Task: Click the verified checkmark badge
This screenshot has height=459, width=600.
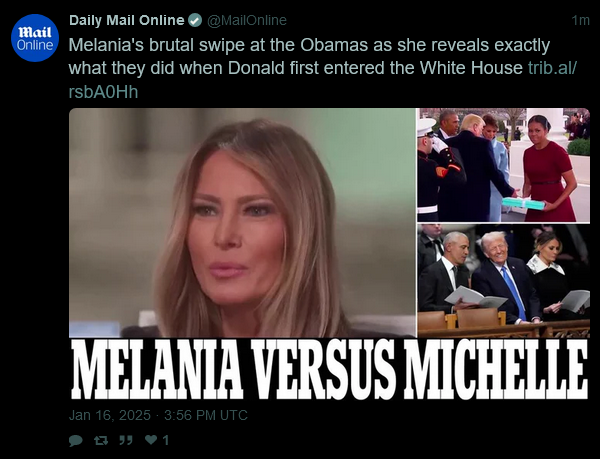Action: [x=195, y=20]
